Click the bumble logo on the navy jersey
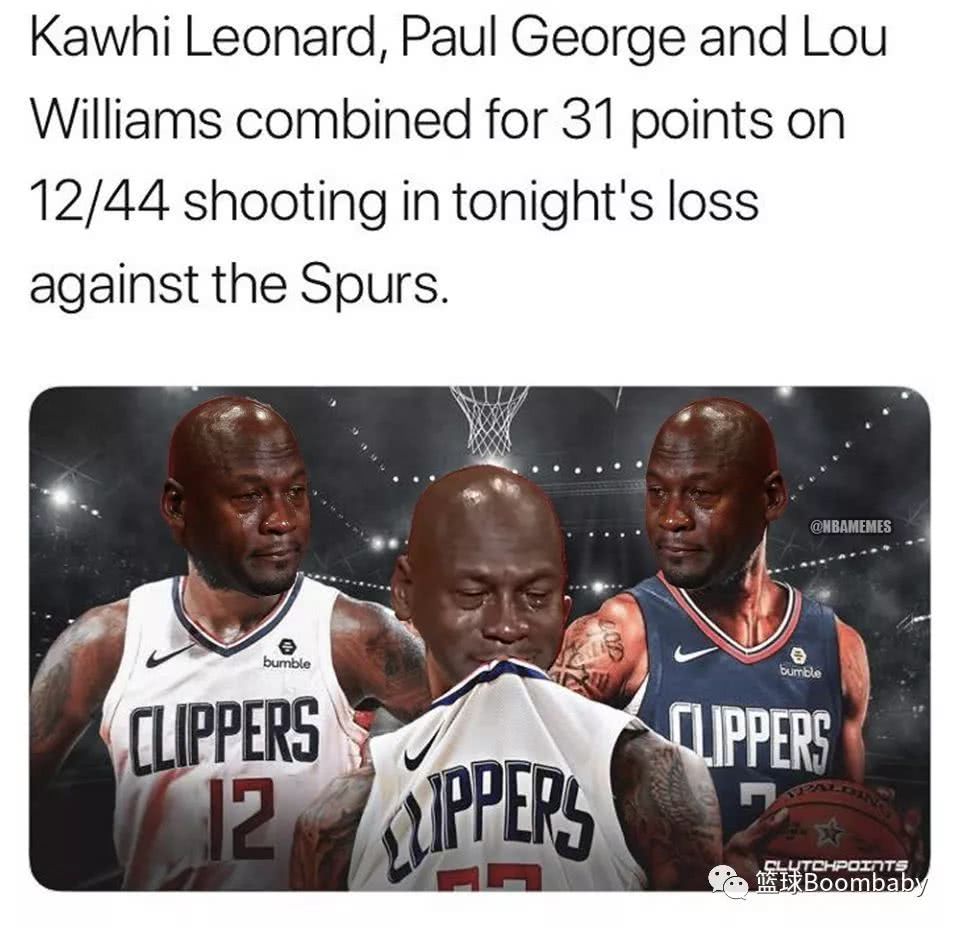 coord(800,663)
